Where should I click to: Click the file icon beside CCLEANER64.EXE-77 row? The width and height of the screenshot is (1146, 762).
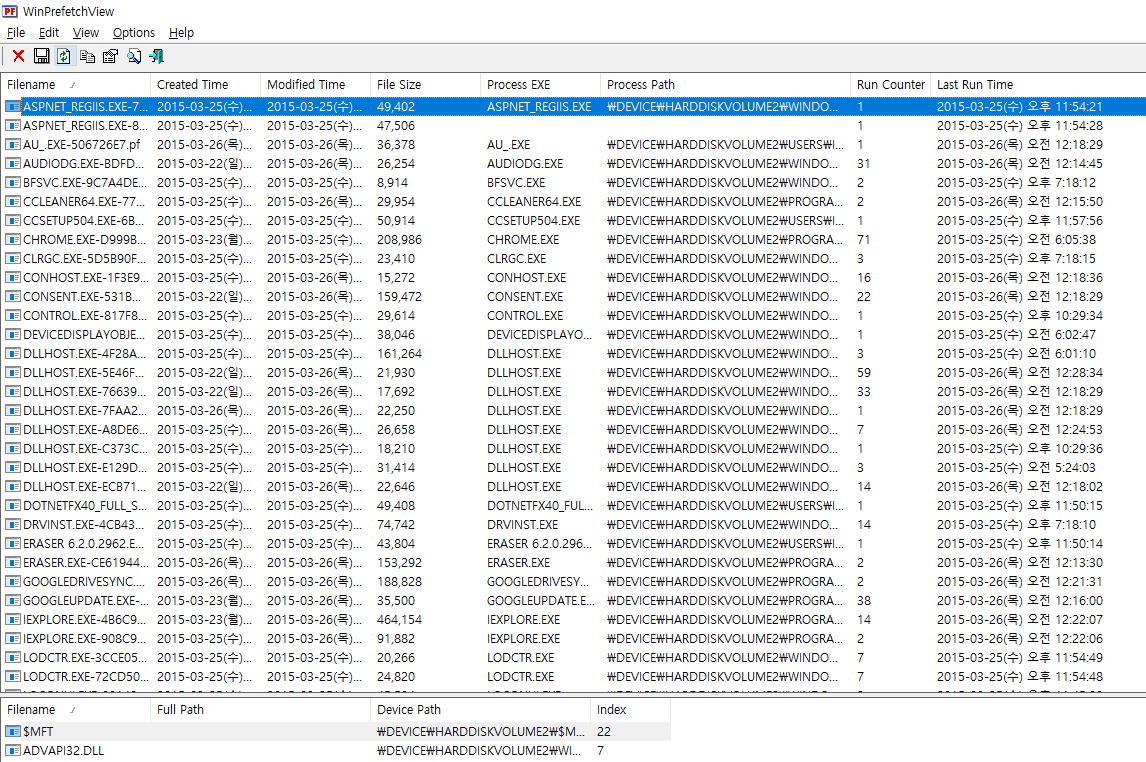click(x=12, y=202)
